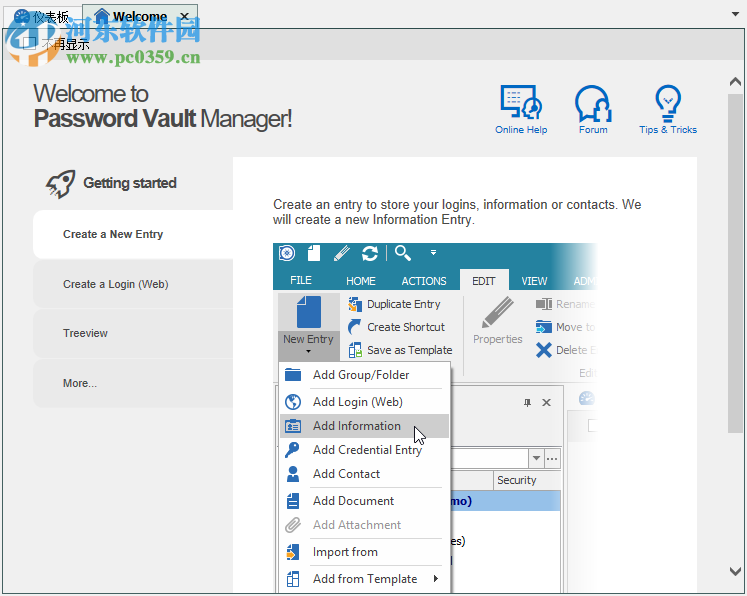Choose Add Attachment in the menu
The height and width of the screenshot is (596, 747).
tap(364, 525)
